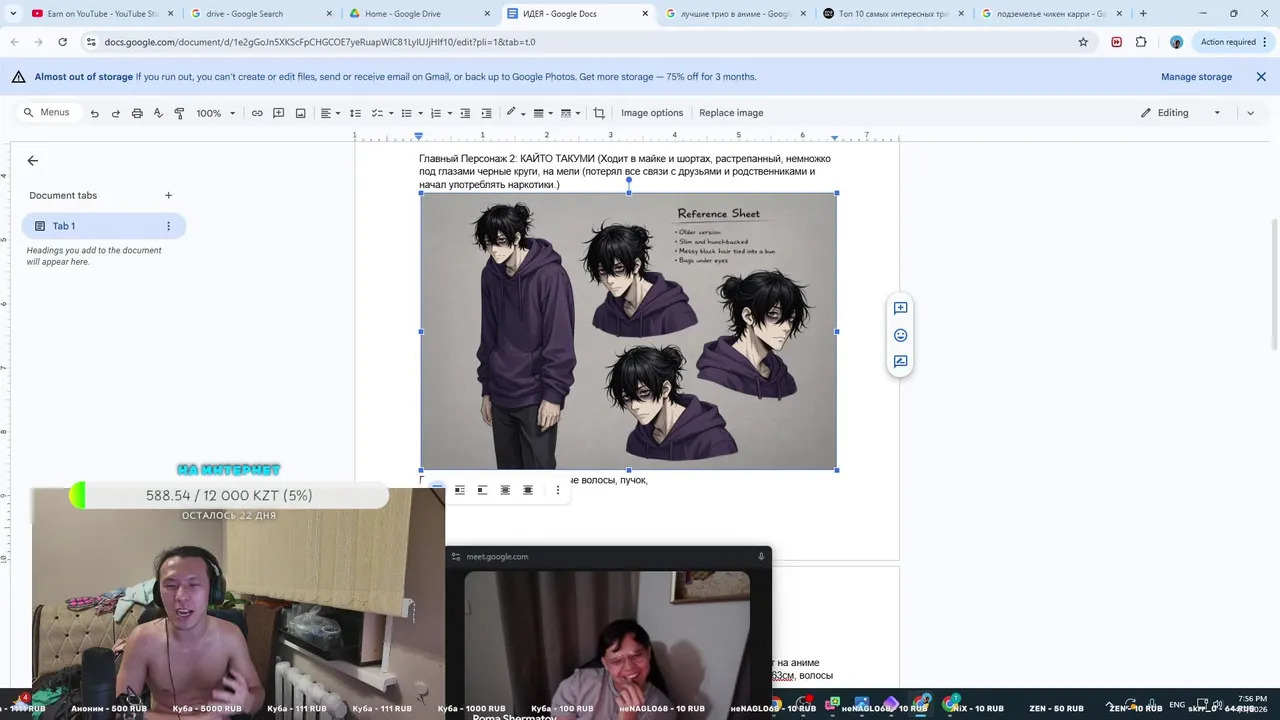The height and width of the screenshot is (720, 1280).
Task: Select Tab 1 in Document tabs
Action: tap(104, 226)
